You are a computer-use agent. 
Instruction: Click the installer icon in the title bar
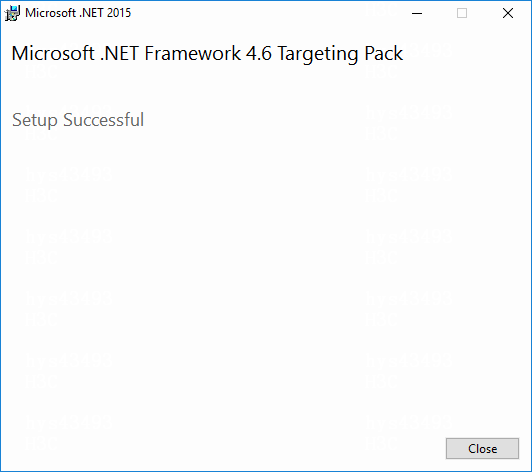click(x=12, y=13)
